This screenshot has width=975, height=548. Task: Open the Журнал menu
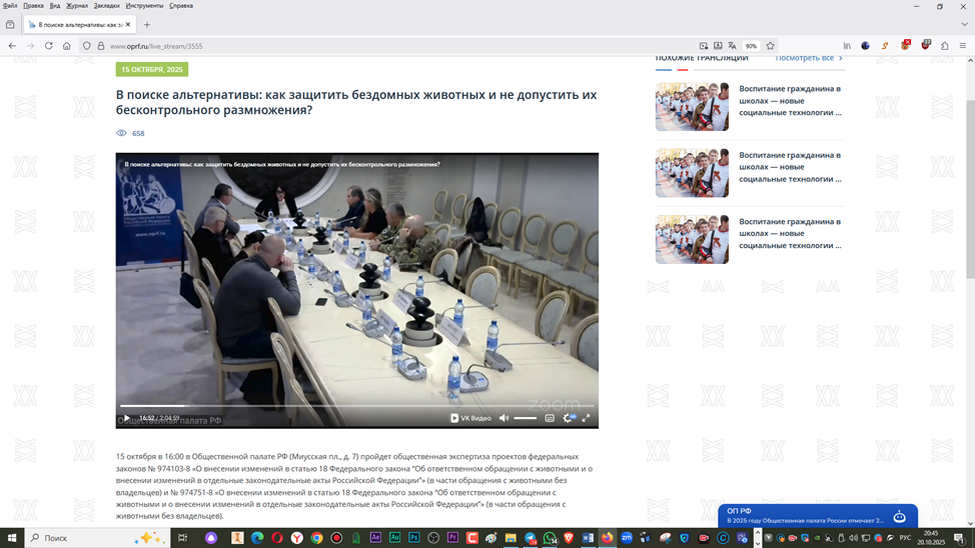tap(77, 6)
